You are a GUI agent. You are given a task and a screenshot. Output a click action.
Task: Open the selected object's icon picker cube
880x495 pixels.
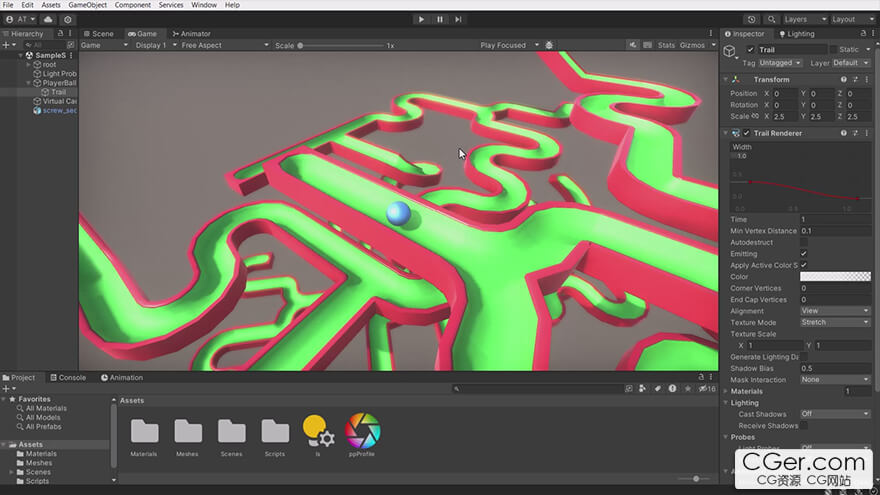pos(729,51)
